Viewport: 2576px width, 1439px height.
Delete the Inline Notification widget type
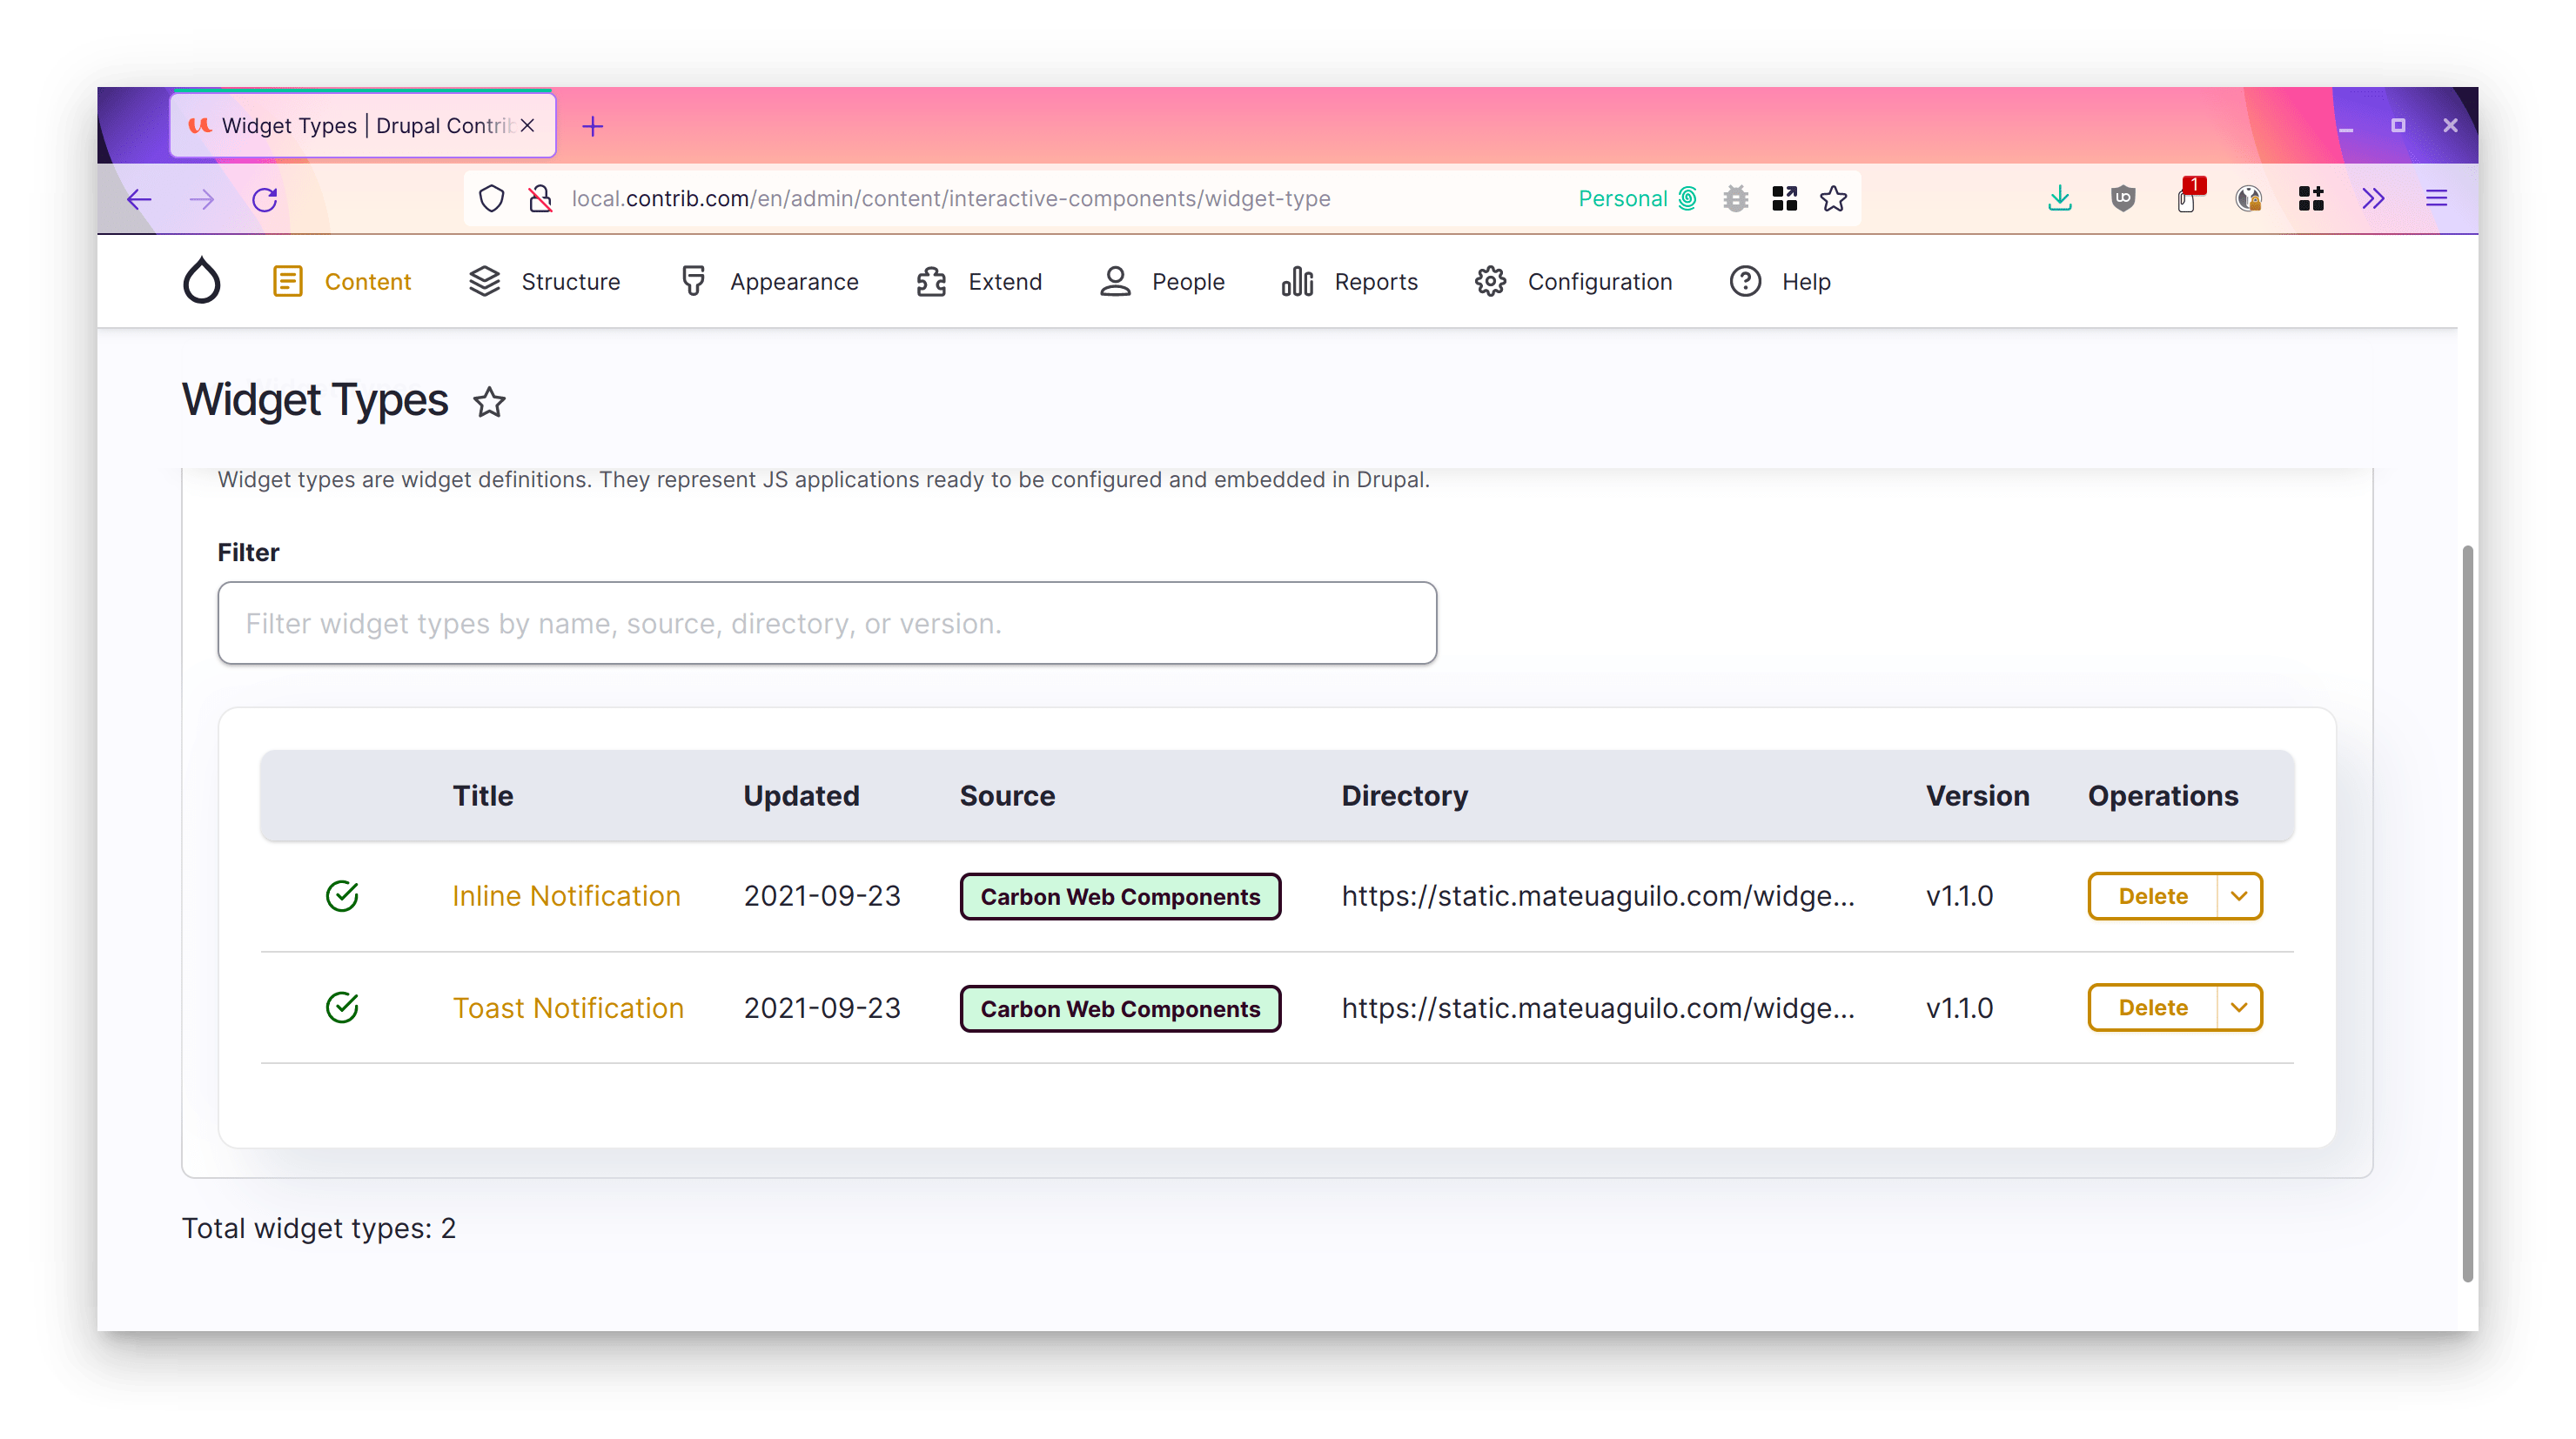2152,896
